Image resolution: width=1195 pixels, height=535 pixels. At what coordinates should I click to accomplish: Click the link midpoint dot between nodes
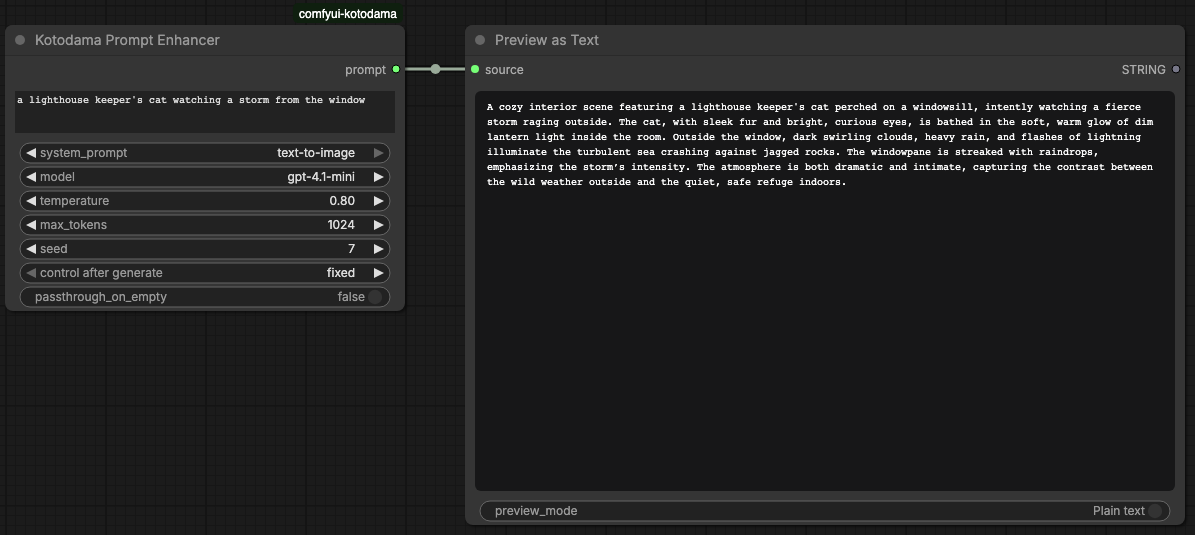tap(435, 69)
